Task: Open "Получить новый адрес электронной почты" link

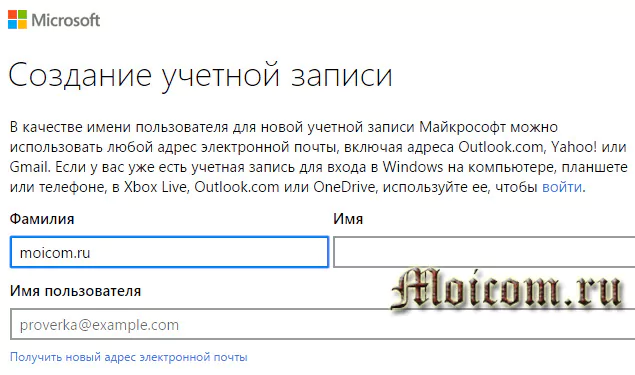Action: [x=129, y=357]
